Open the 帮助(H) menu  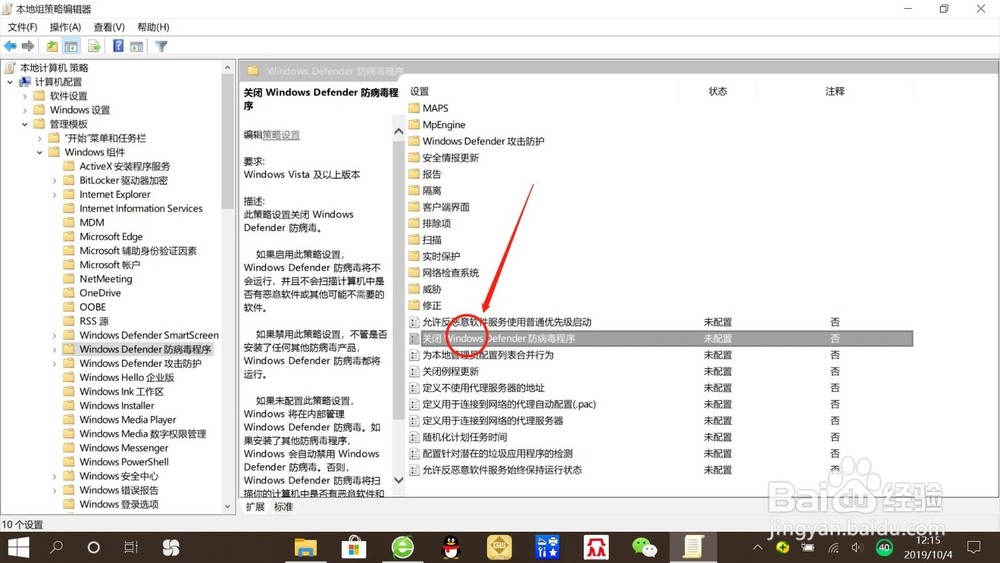coord(153,27)
